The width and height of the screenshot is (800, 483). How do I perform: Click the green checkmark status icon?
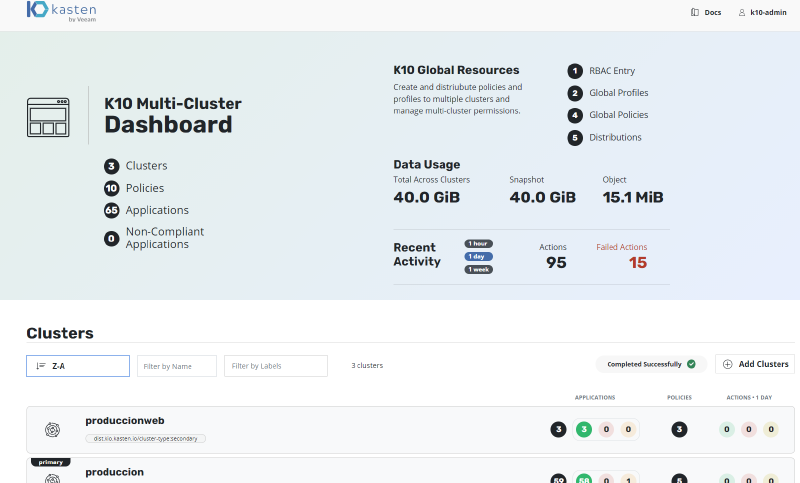pyautogui.click(x=691, y=364)
